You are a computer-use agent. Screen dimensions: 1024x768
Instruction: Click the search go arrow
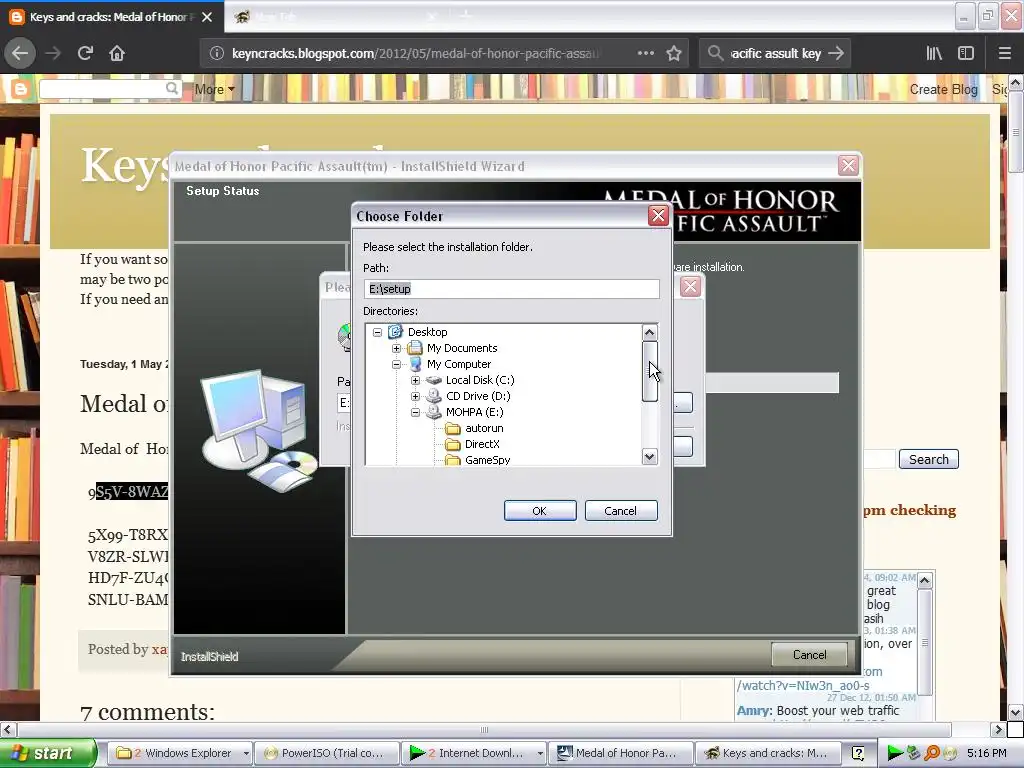(836, 53)
